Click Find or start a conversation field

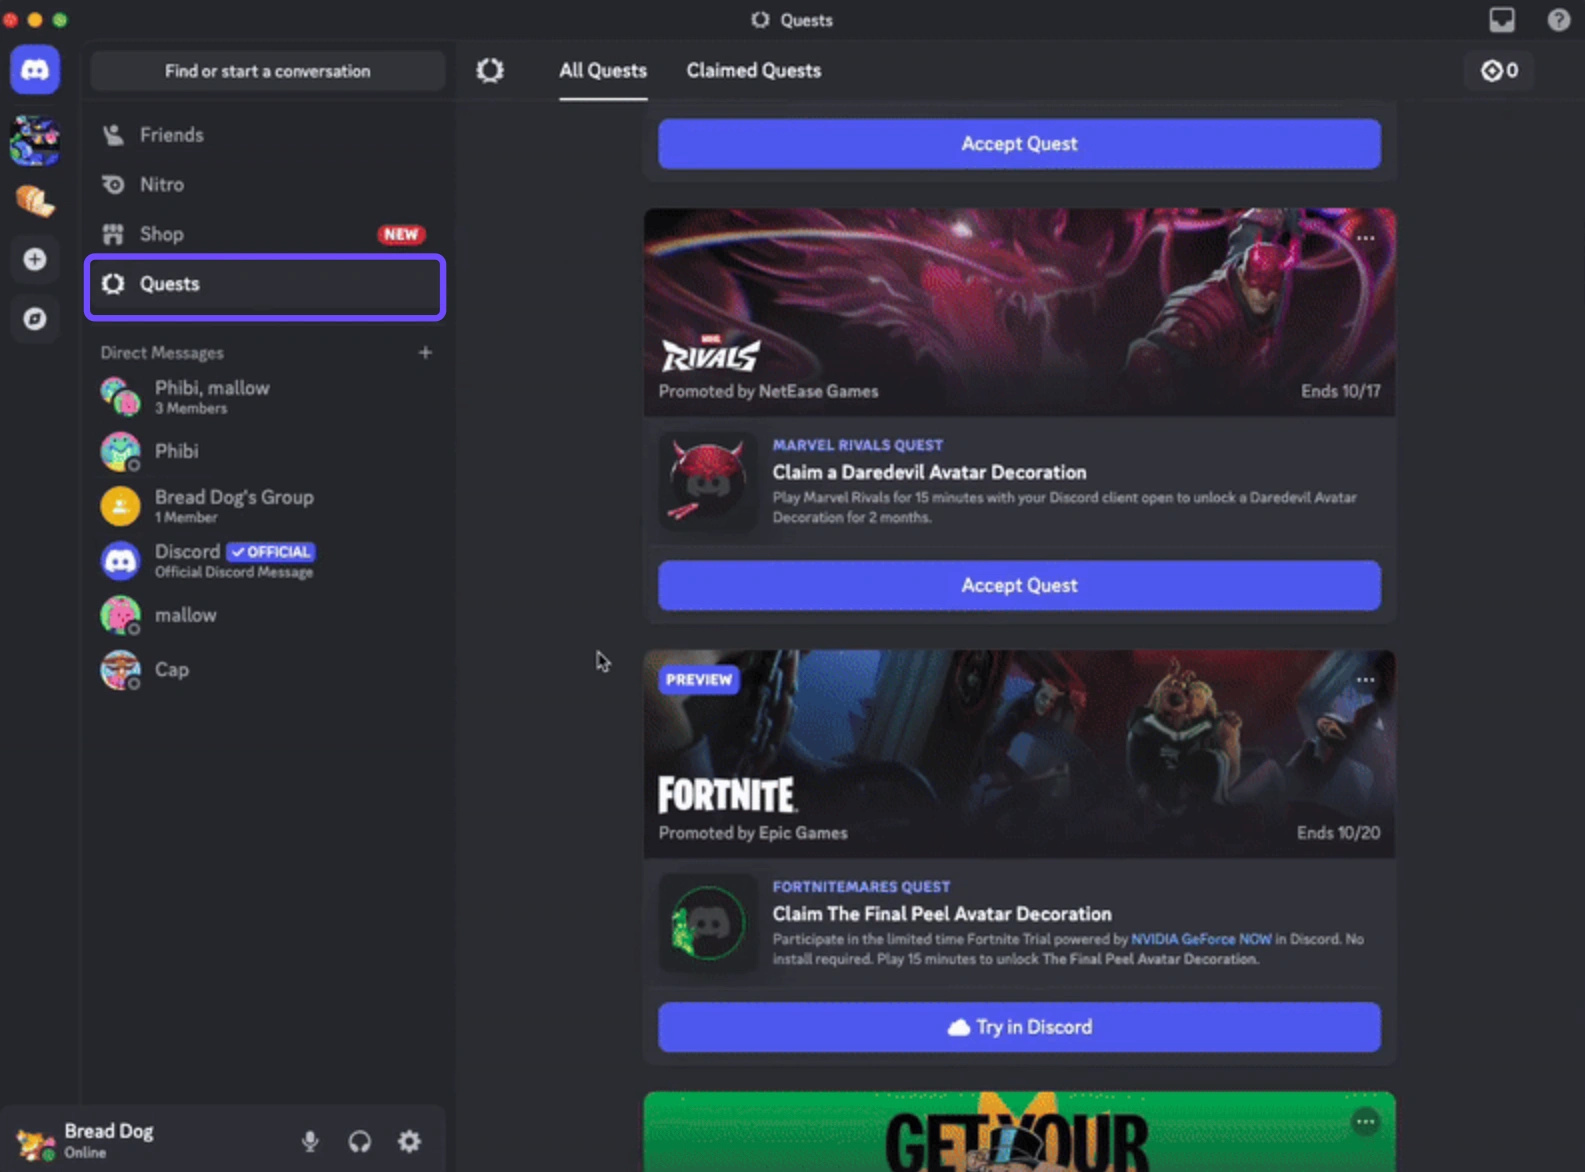(x=267, y=71)
